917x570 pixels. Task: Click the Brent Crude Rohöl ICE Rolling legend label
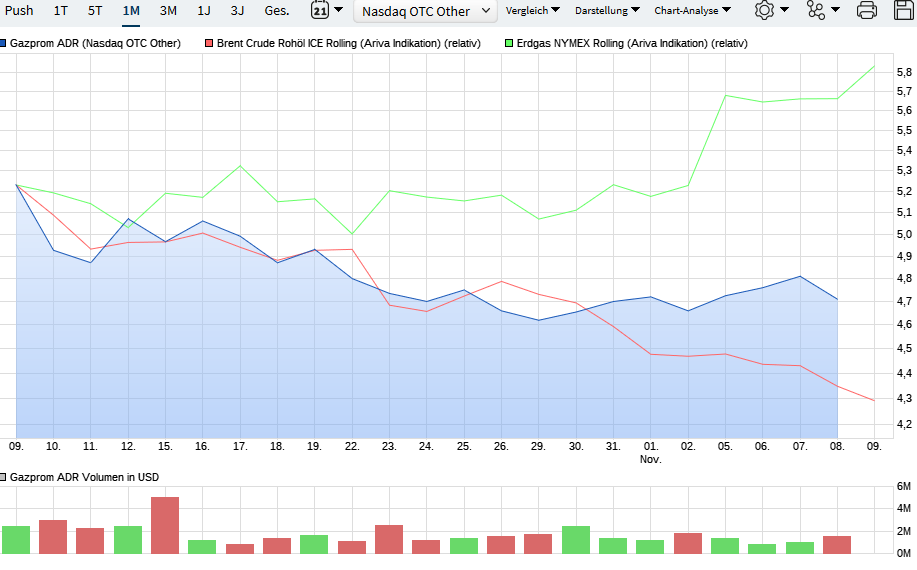tap(349, 43)
